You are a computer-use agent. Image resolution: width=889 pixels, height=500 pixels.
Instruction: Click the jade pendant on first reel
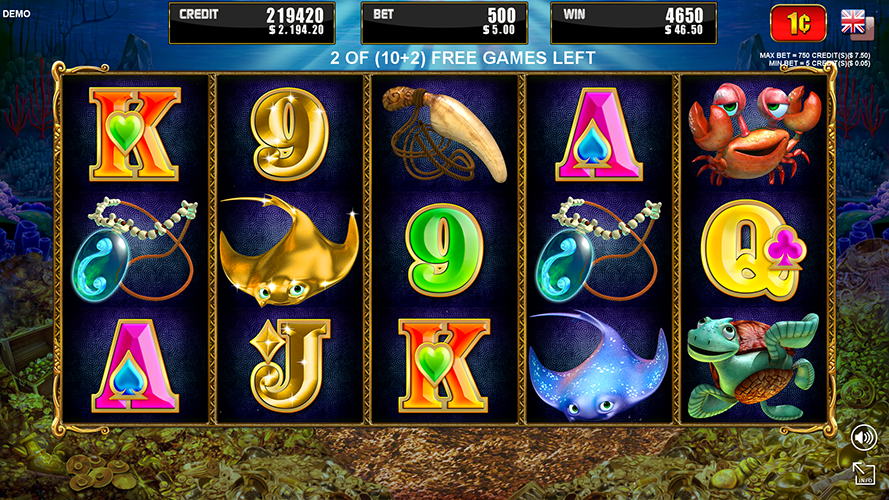coord(135,250)
